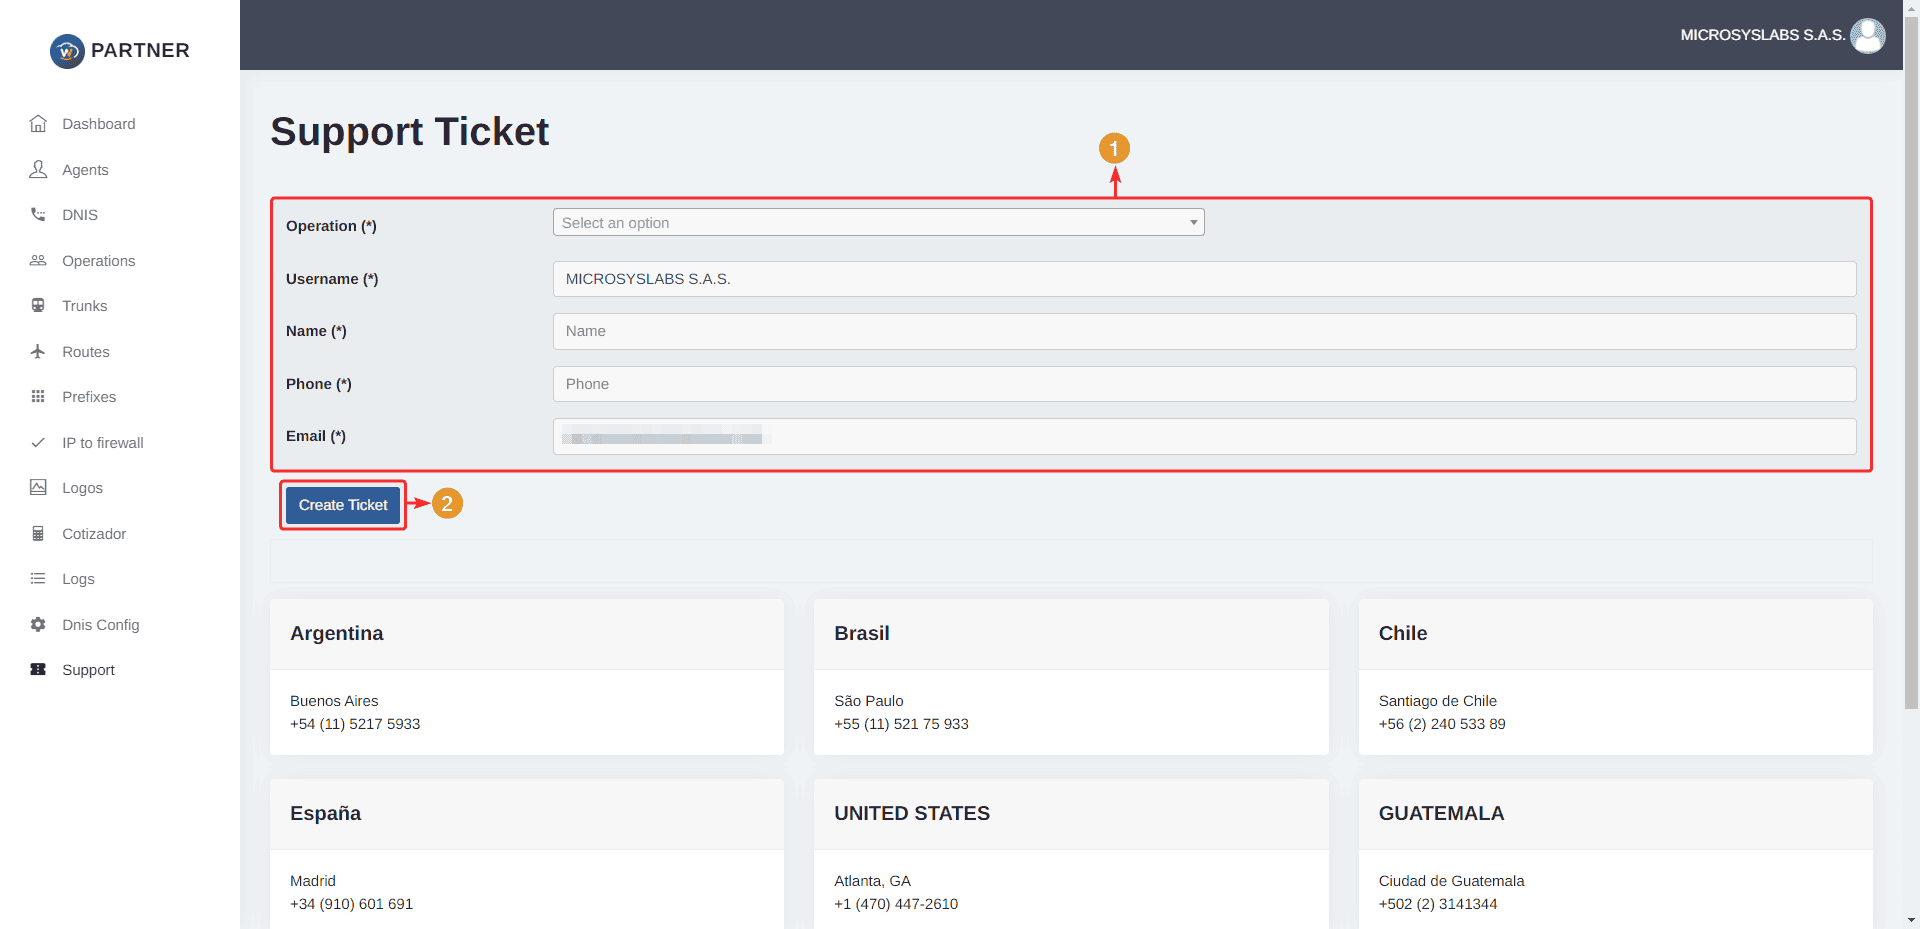Click the scrollbar up arrow
The image size is (1920, 929).
1912,7
